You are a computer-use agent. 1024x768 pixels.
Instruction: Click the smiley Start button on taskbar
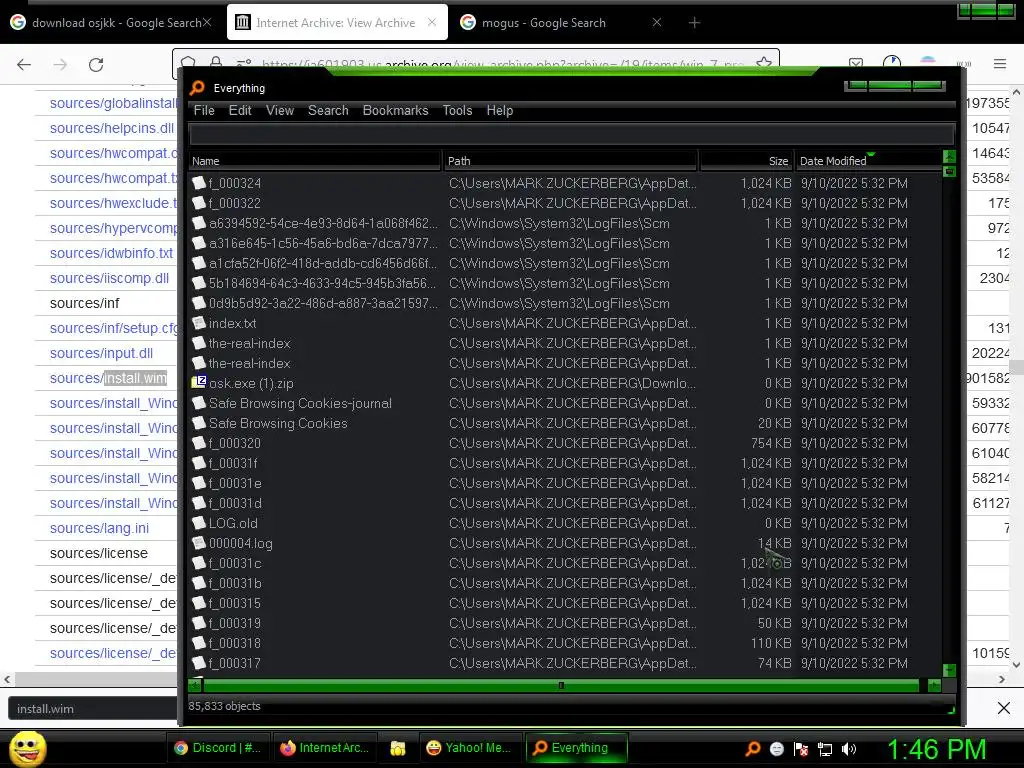[27, 748]
